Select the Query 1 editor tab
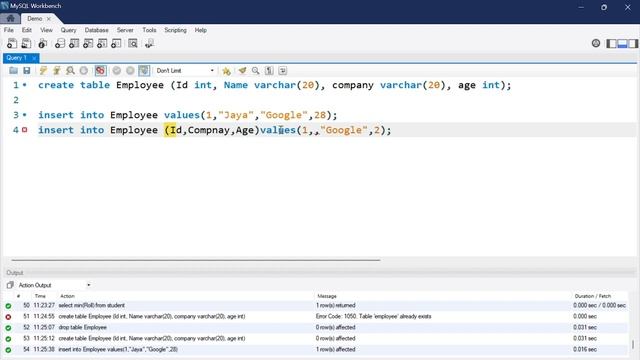The image size is (640, 360). pyautogui.click(x=17, y=58)
